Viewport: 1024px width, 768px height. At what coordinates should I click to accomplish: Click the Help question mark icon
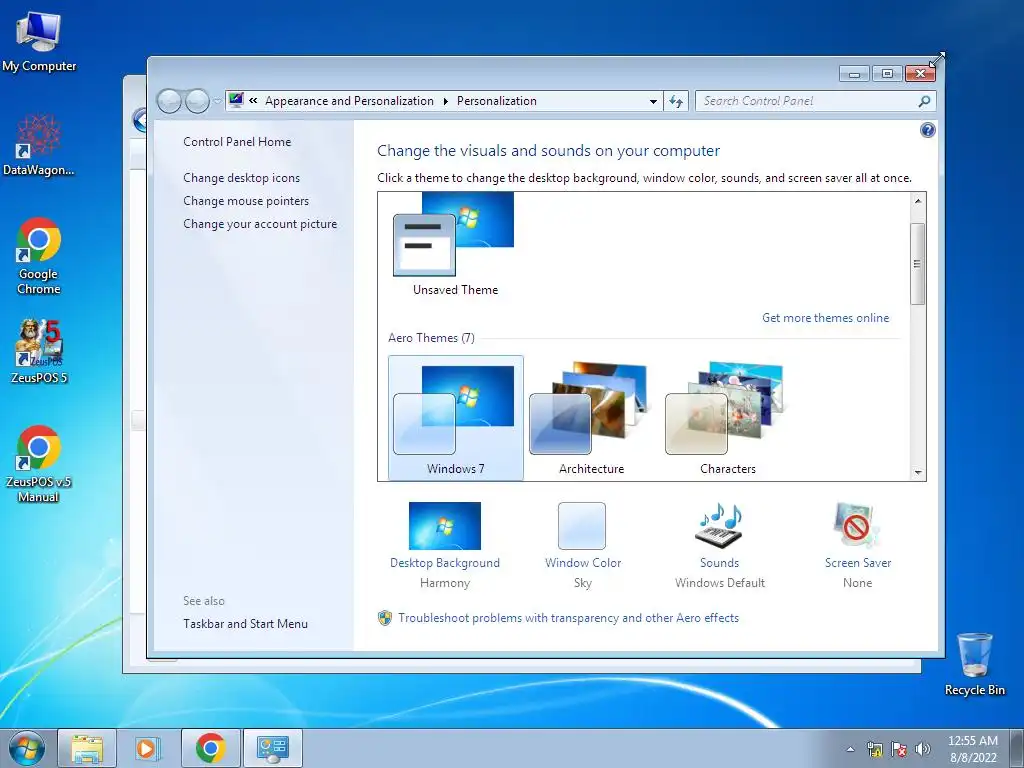[927, 130]
